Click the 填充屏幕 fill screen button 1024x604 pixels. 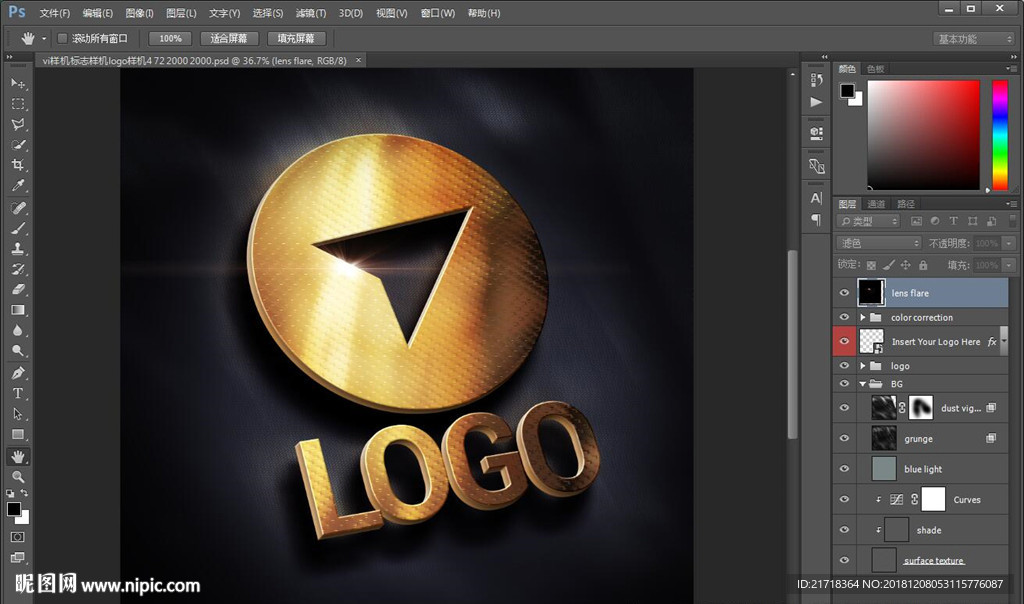pos(296,39)
